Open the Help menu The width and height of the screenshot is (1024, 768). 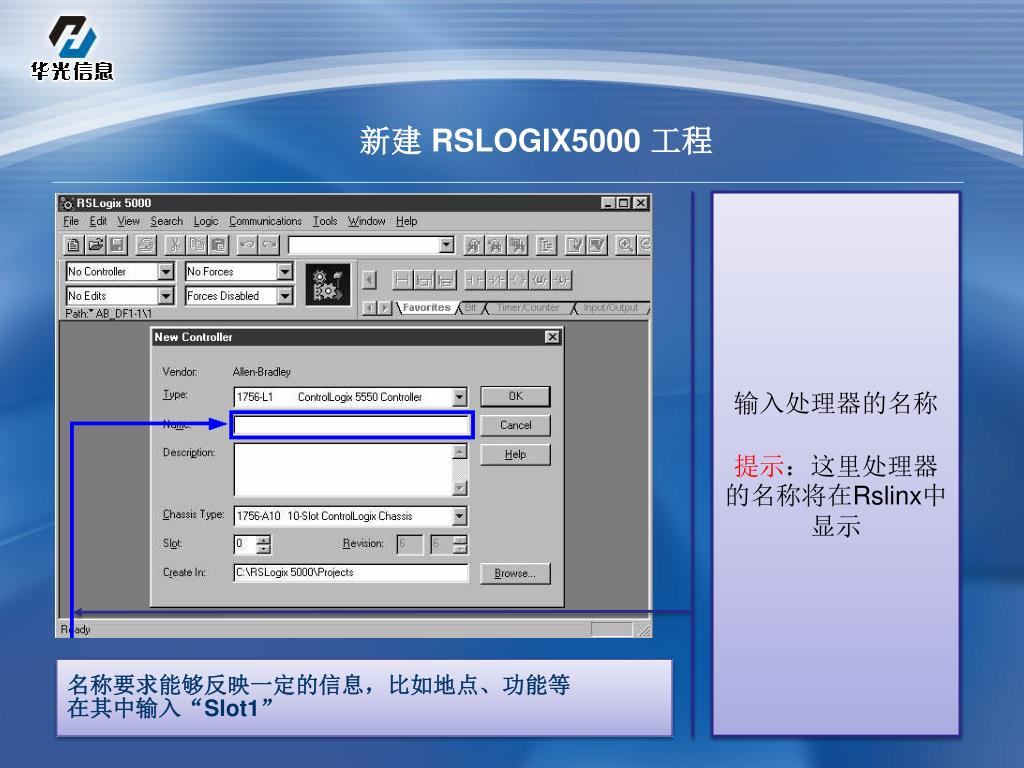point(406,221)
